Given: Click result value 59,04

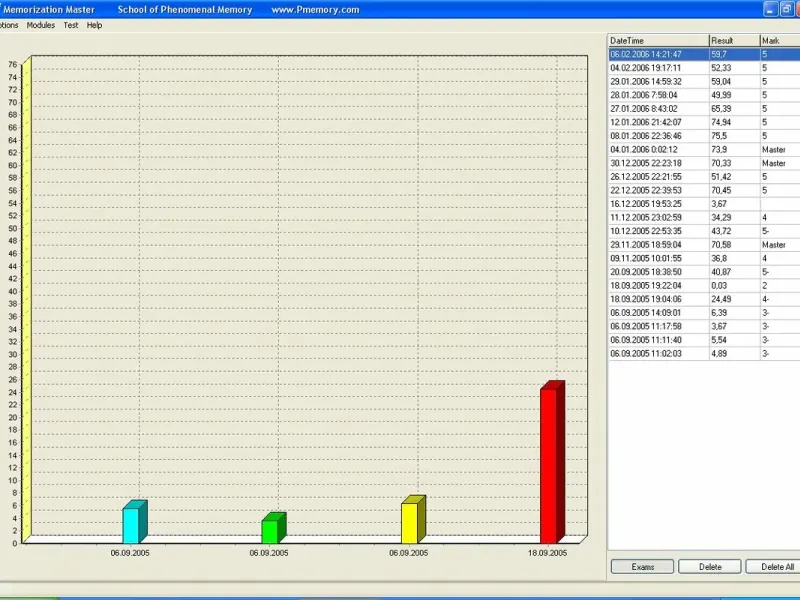Looking at the screenshot, I should click(721, 82).
